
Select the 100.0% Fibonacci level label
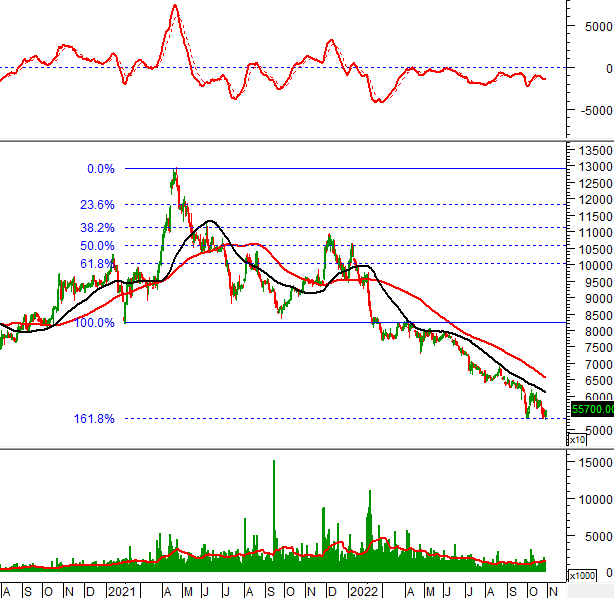(95, 323)
